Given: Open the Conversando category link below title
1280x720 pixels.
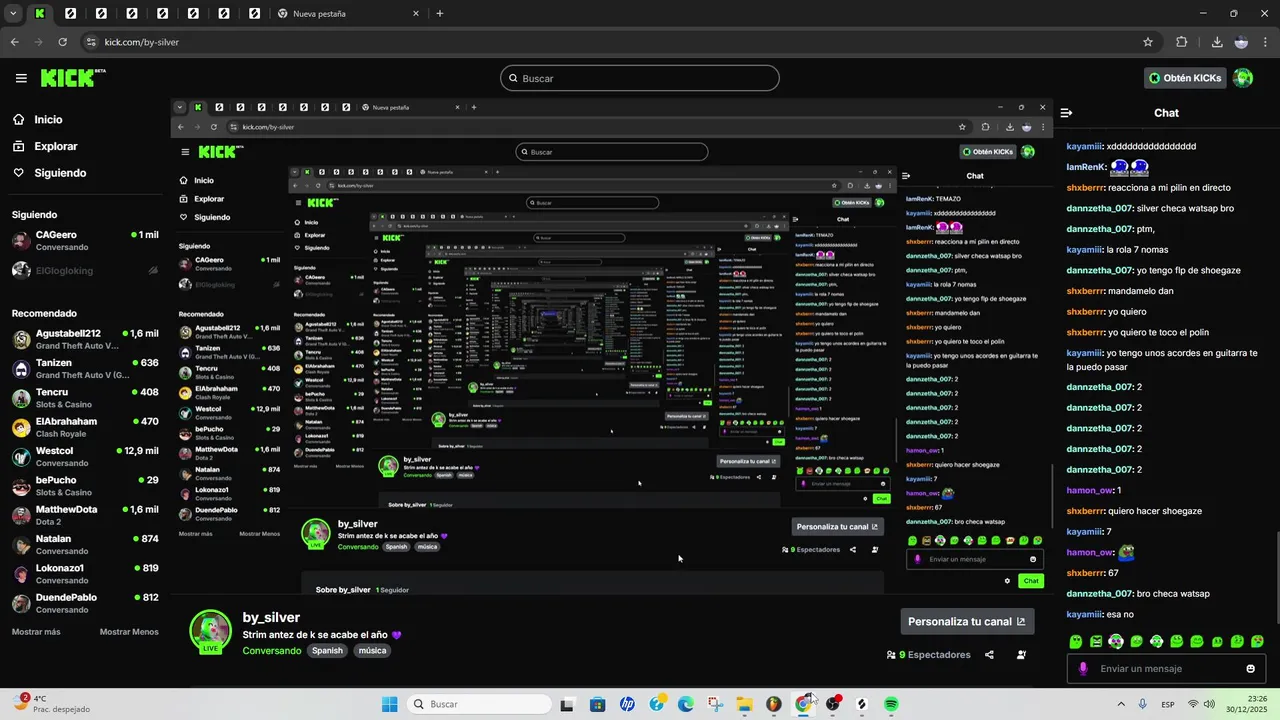Looking at the screenshot, I should click(x=271, y=650).
